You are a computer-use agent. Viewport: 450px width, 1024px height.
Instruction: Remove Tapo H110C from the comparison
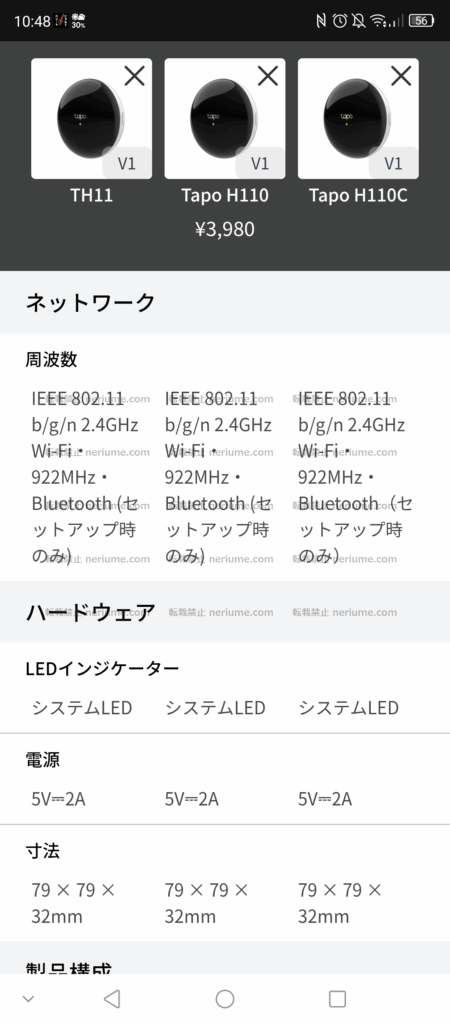401,76
